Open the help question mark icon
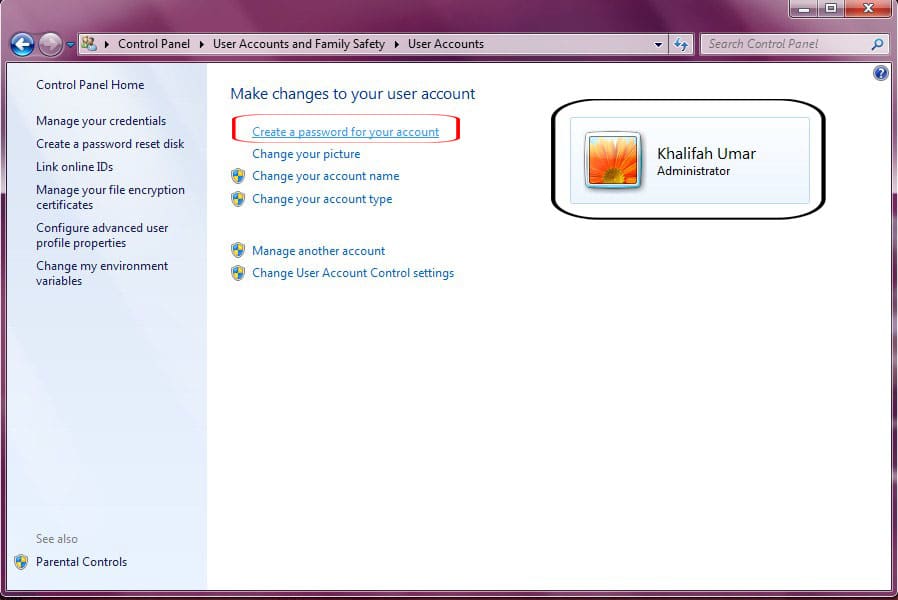898x600 pixels. tap(880, 73)
